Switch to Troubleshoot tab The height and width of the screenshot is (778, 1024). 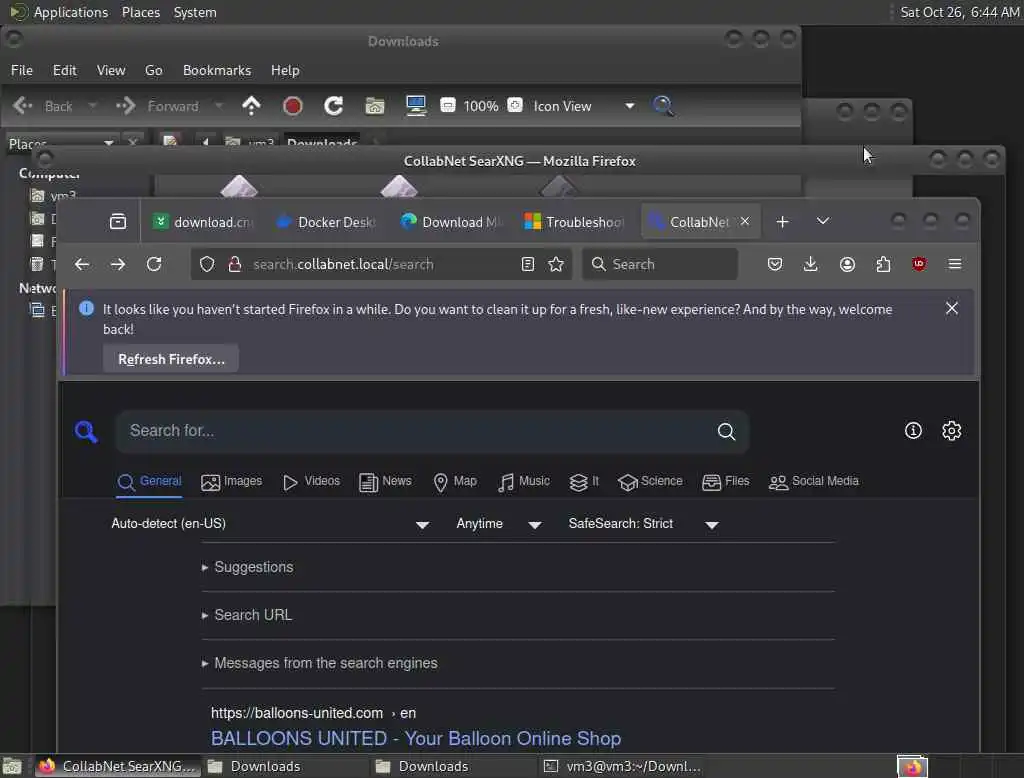tap(575, 222)
